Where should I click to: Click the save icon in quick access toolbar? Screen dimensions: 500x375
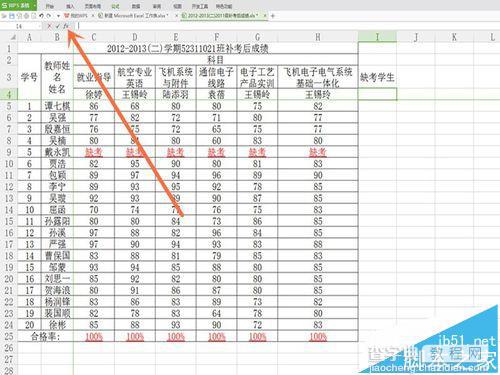[x=12, y=16]
